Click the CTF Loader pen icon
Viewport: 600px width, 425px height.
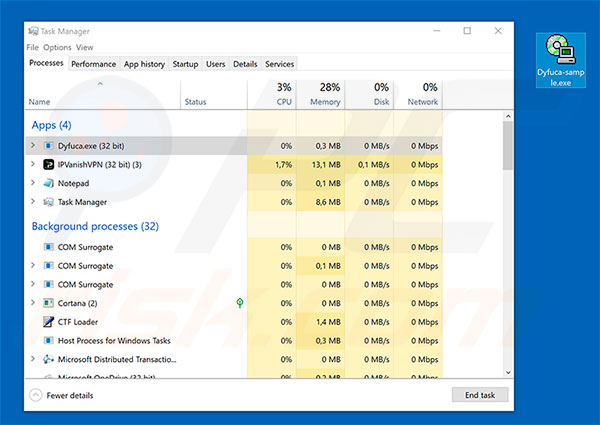[x=49, y=322]
